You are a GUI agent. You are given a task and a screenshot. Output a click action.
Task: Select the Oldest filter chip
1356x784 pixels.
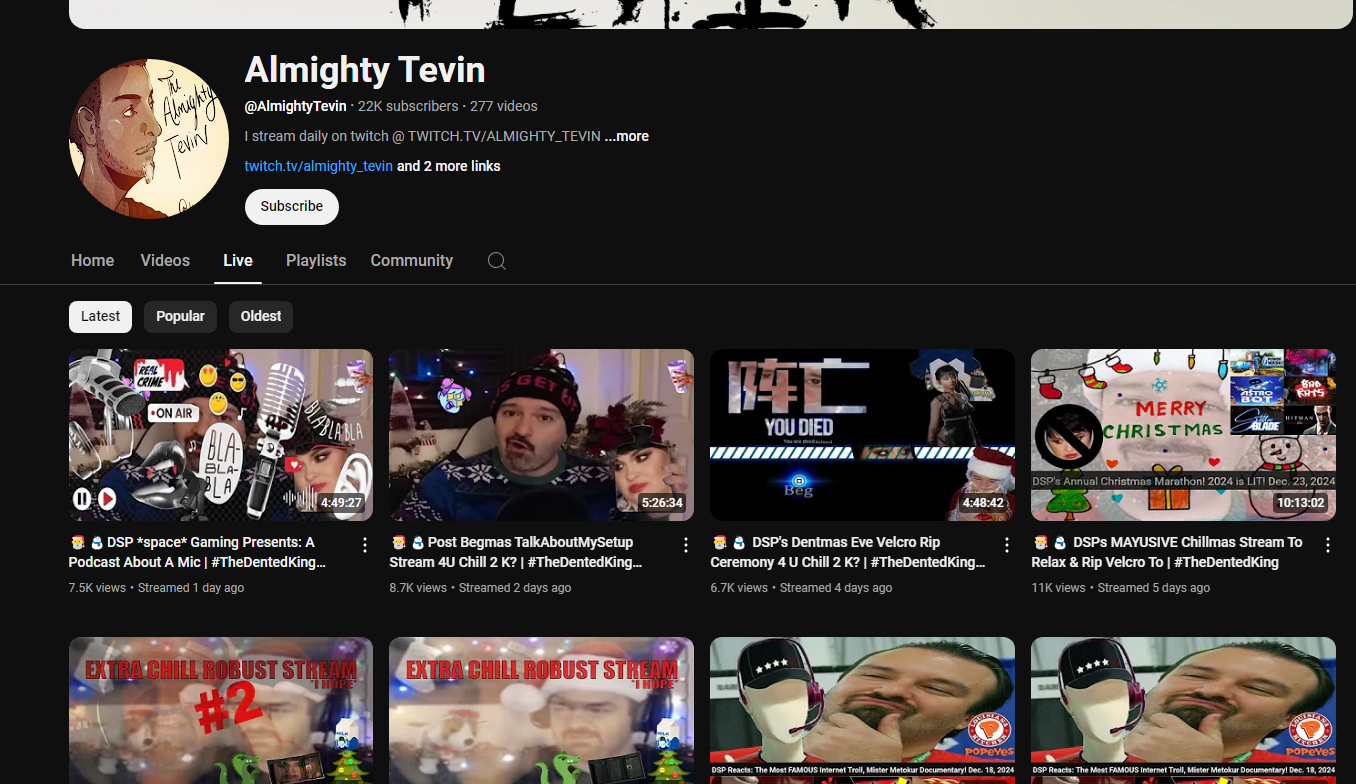click(261, 316)
